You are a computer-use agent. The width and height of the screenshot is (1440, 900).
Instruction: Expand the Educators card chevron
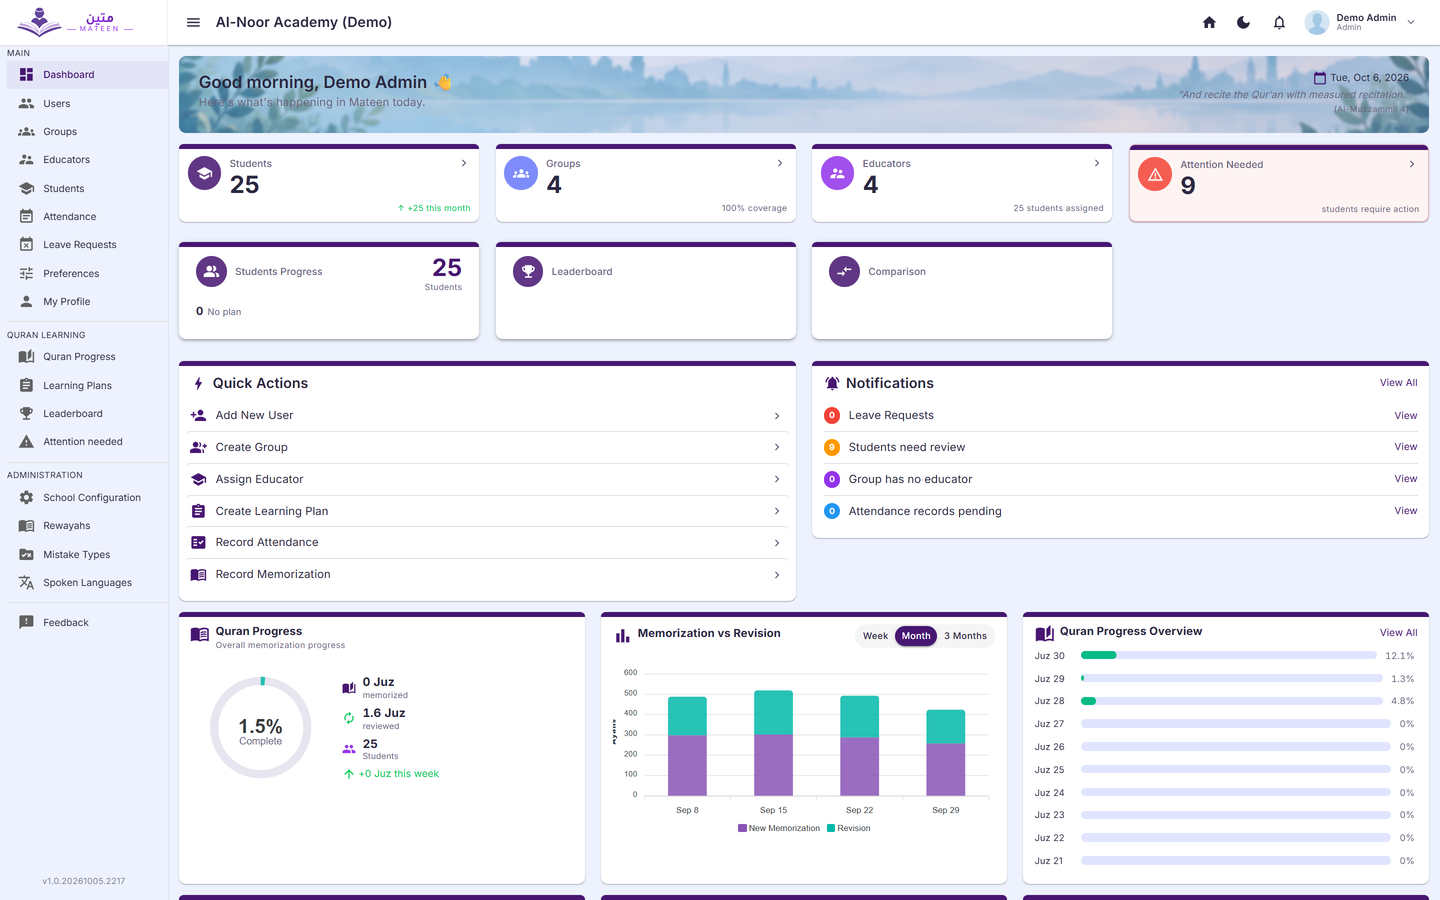[1097, 163]
